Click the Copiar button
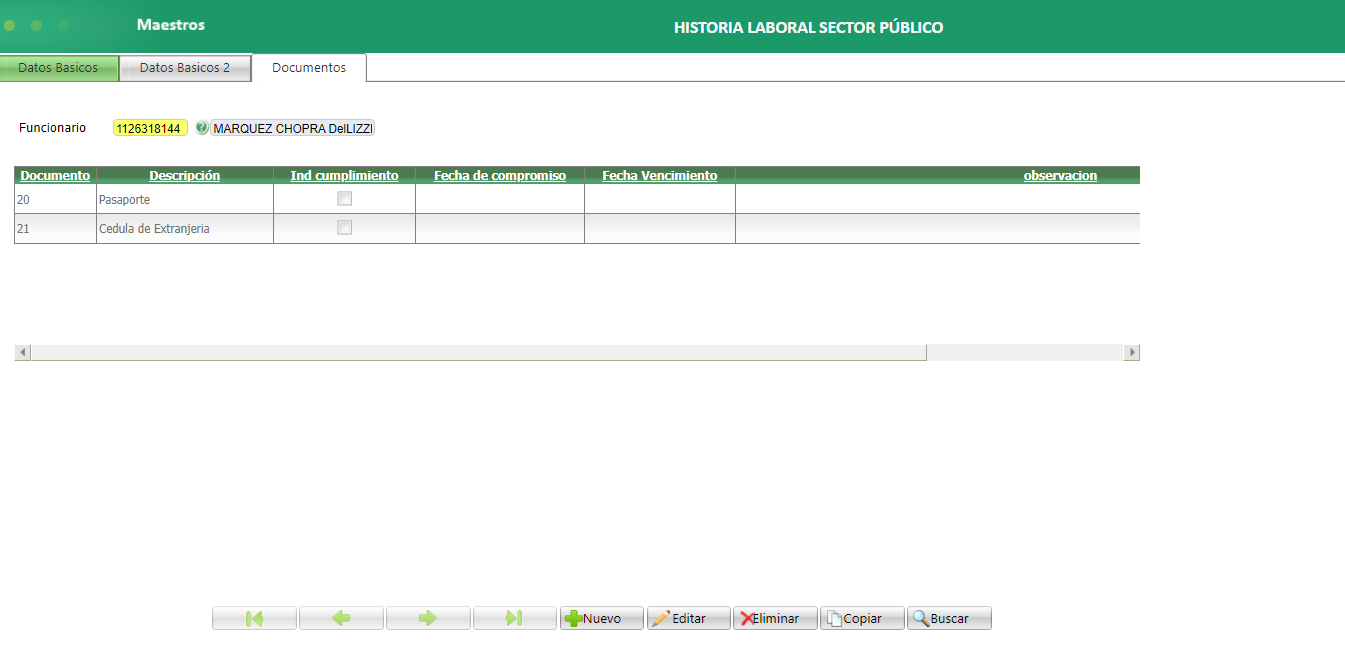 (x=862, y=618)
